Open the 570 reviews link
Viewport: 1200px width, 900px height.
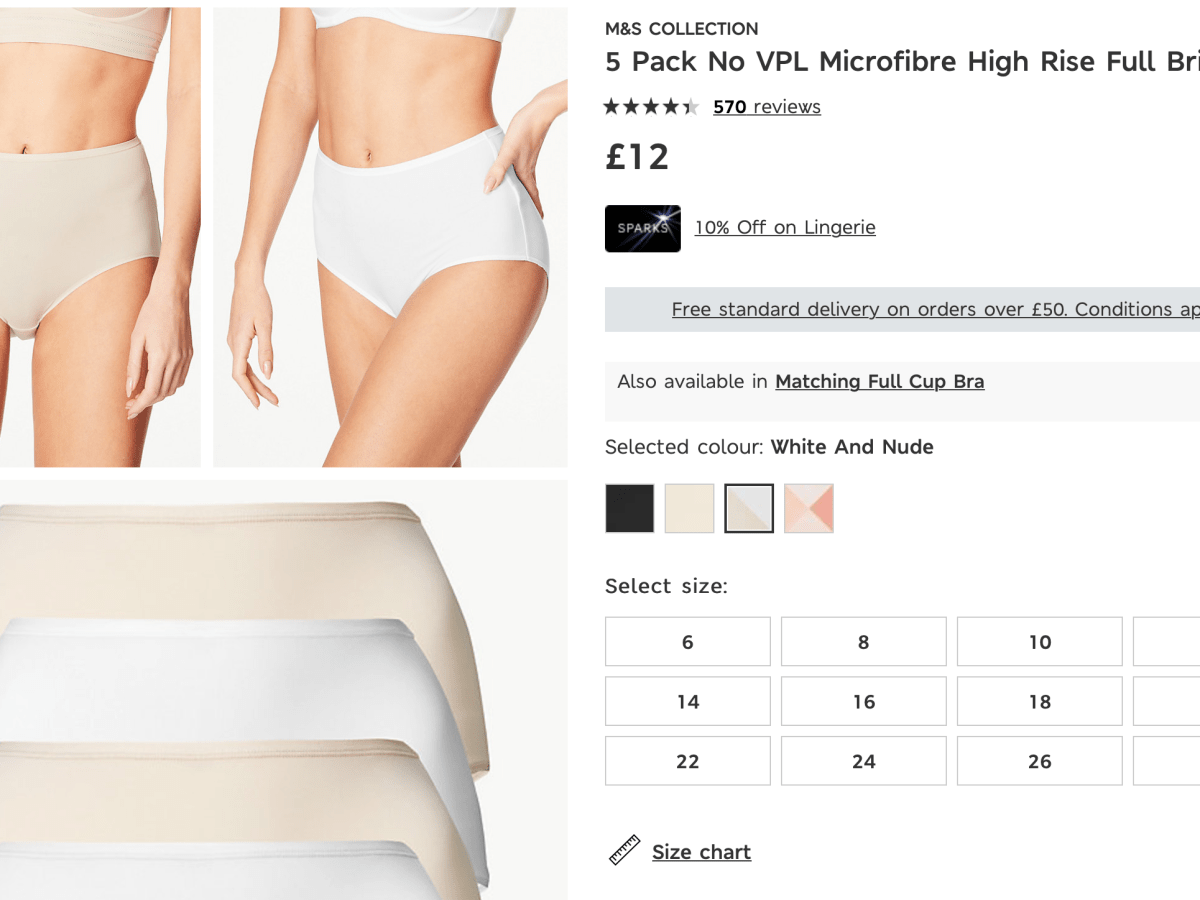click(767, 107)
